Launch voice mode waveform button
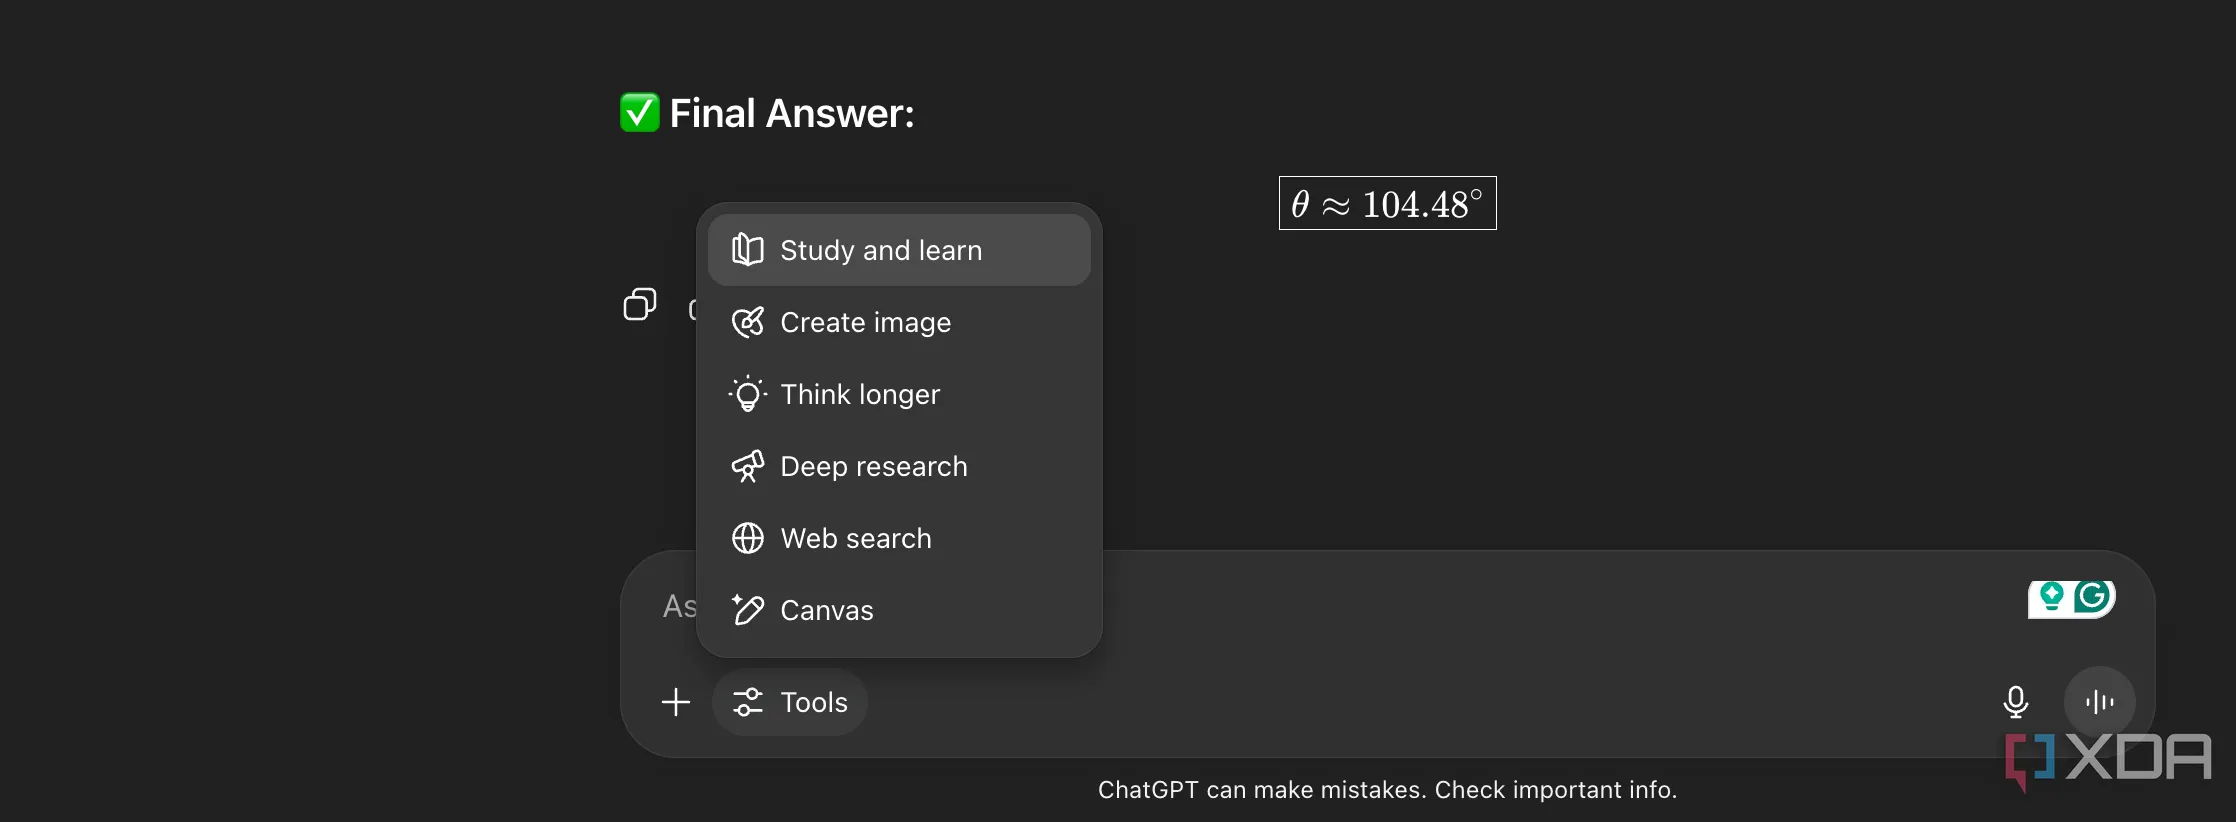 2100,702
